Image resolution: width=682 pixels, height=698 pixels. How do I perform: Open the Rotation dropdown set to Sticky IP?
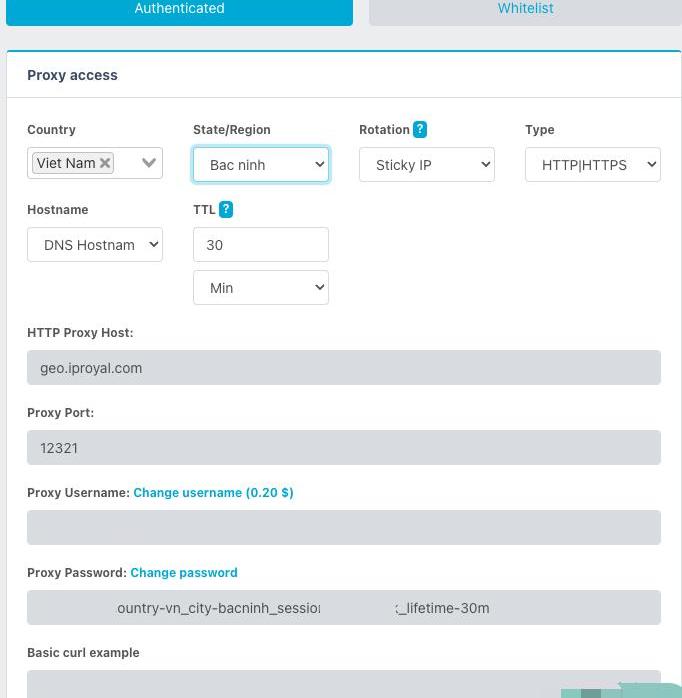[x=427, y=165]
